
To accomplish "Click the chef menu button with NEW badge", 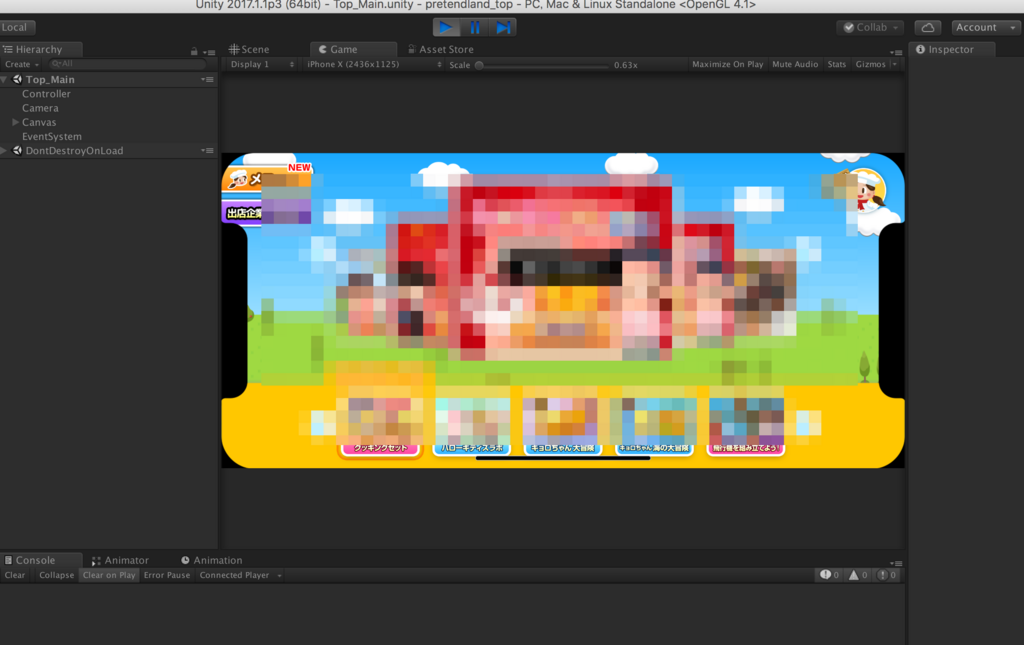I will [x=267, y=178].
